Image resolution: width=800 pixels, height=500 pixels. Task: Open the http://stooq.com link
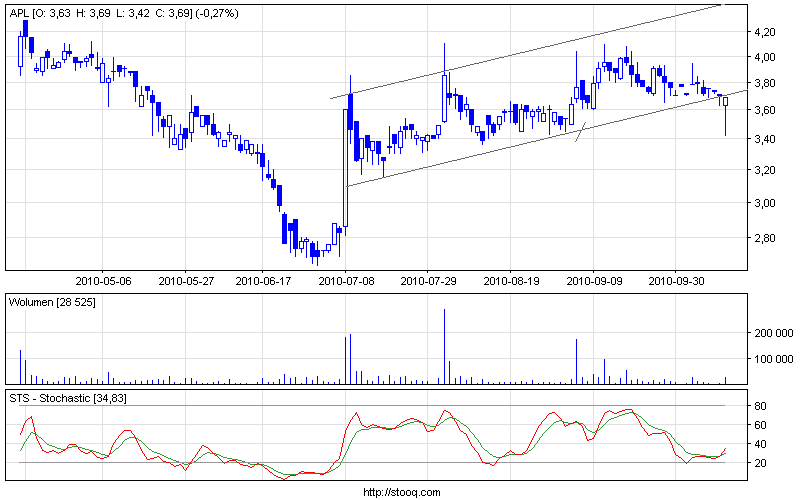pyautogui.click(x=402, y=492)
